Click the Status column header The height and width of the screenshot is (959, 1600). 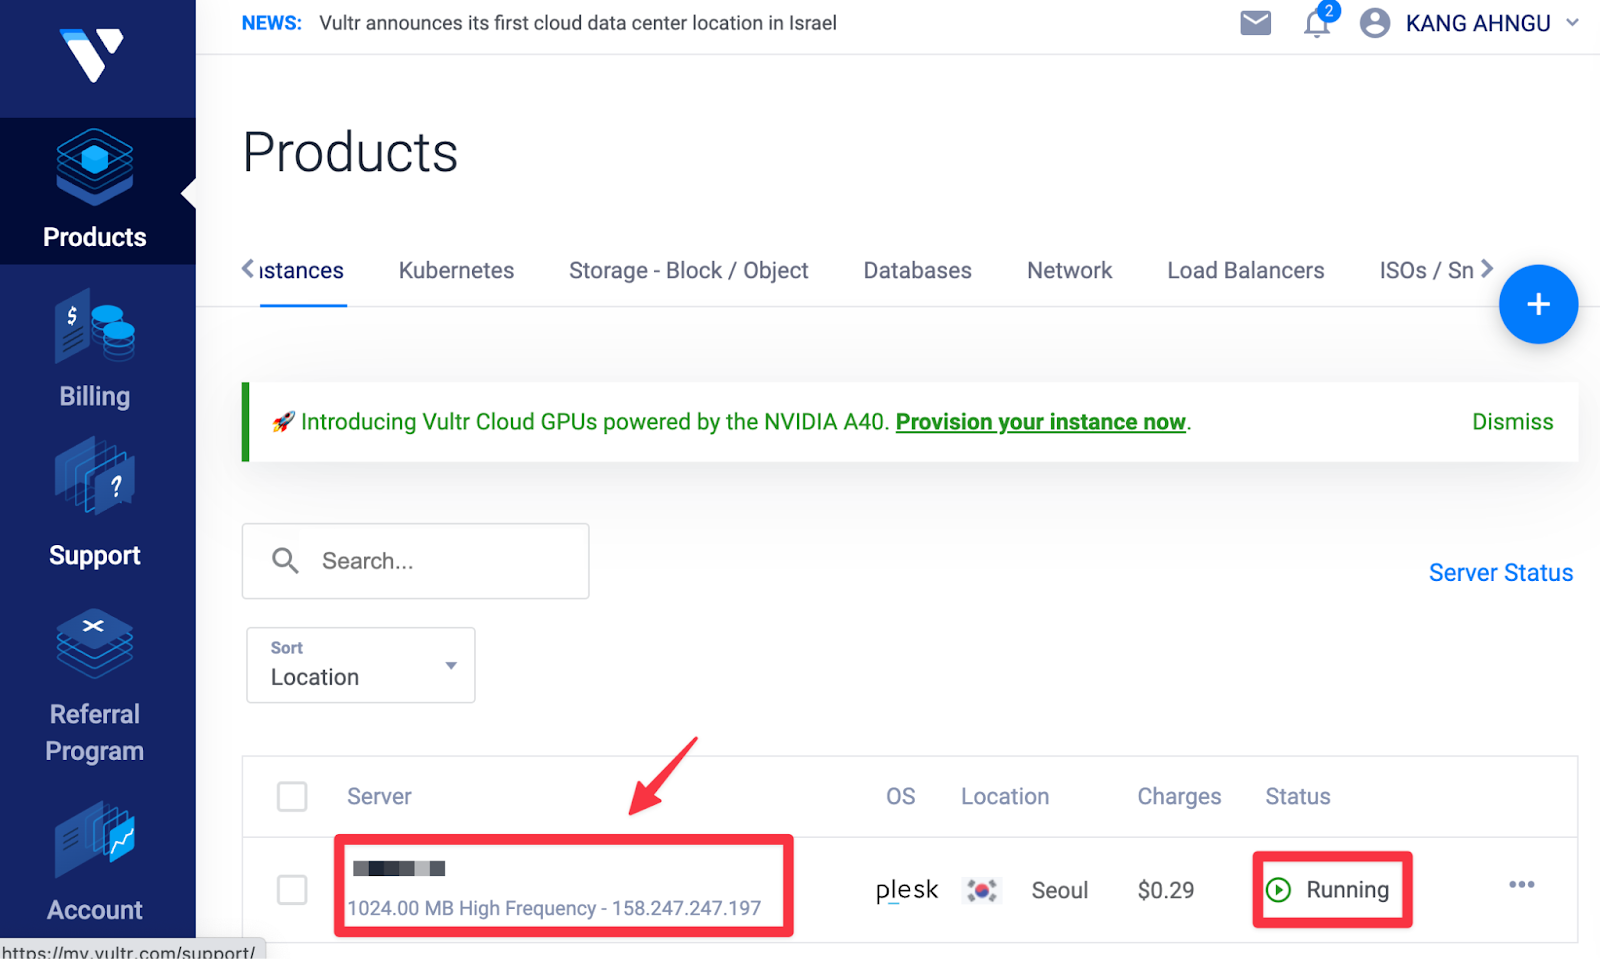[1297, 797]
